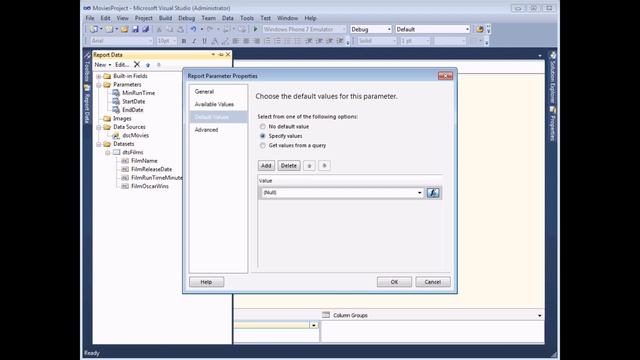The width and height of the screenshot is (640, 360).
Task: Open the Build menu
Action: pos(165,18)
